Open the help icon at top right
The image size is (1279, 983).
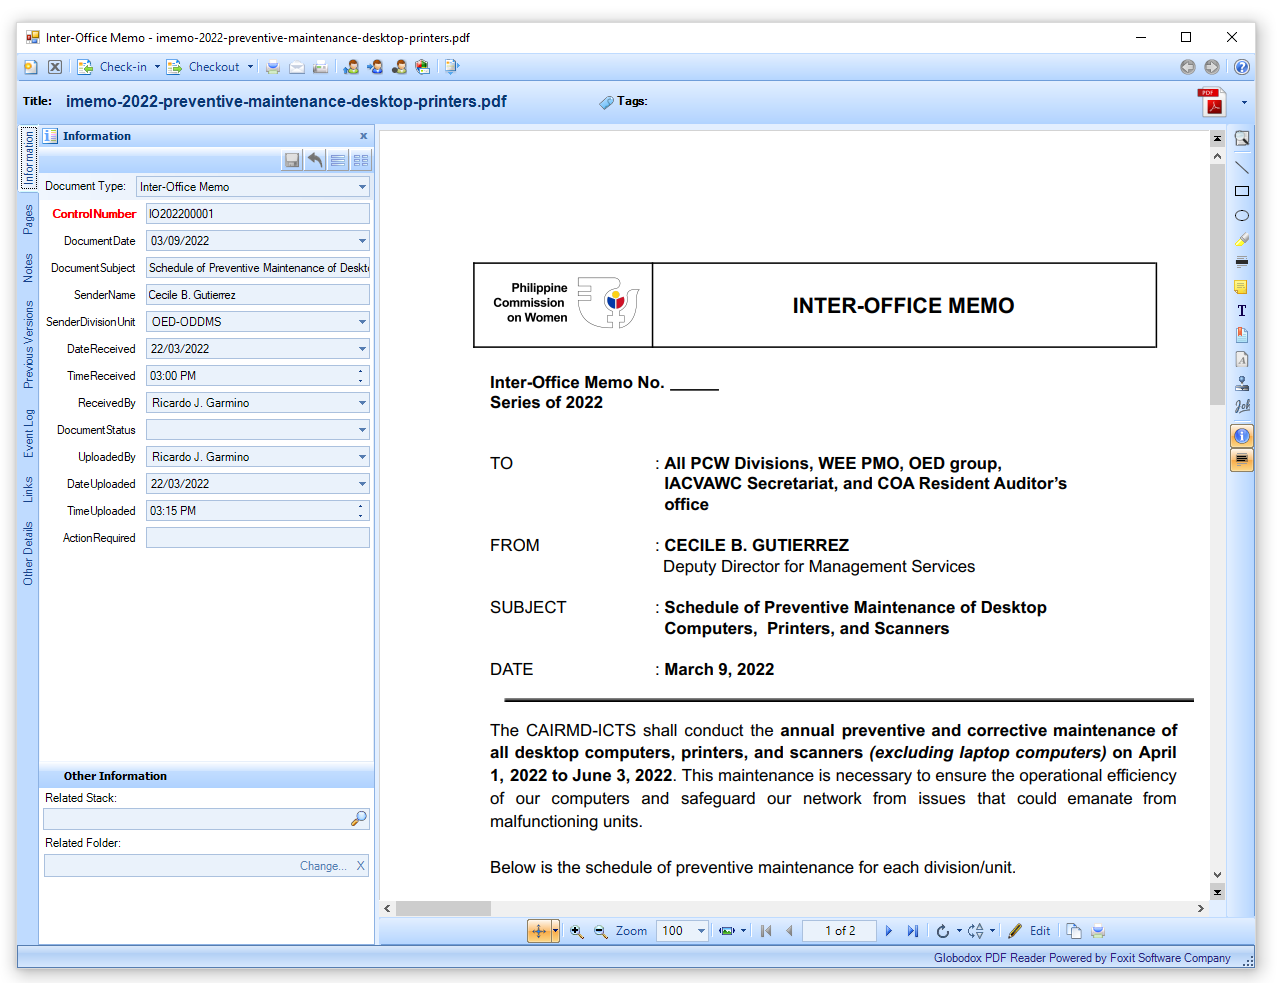click(1241, 67)
